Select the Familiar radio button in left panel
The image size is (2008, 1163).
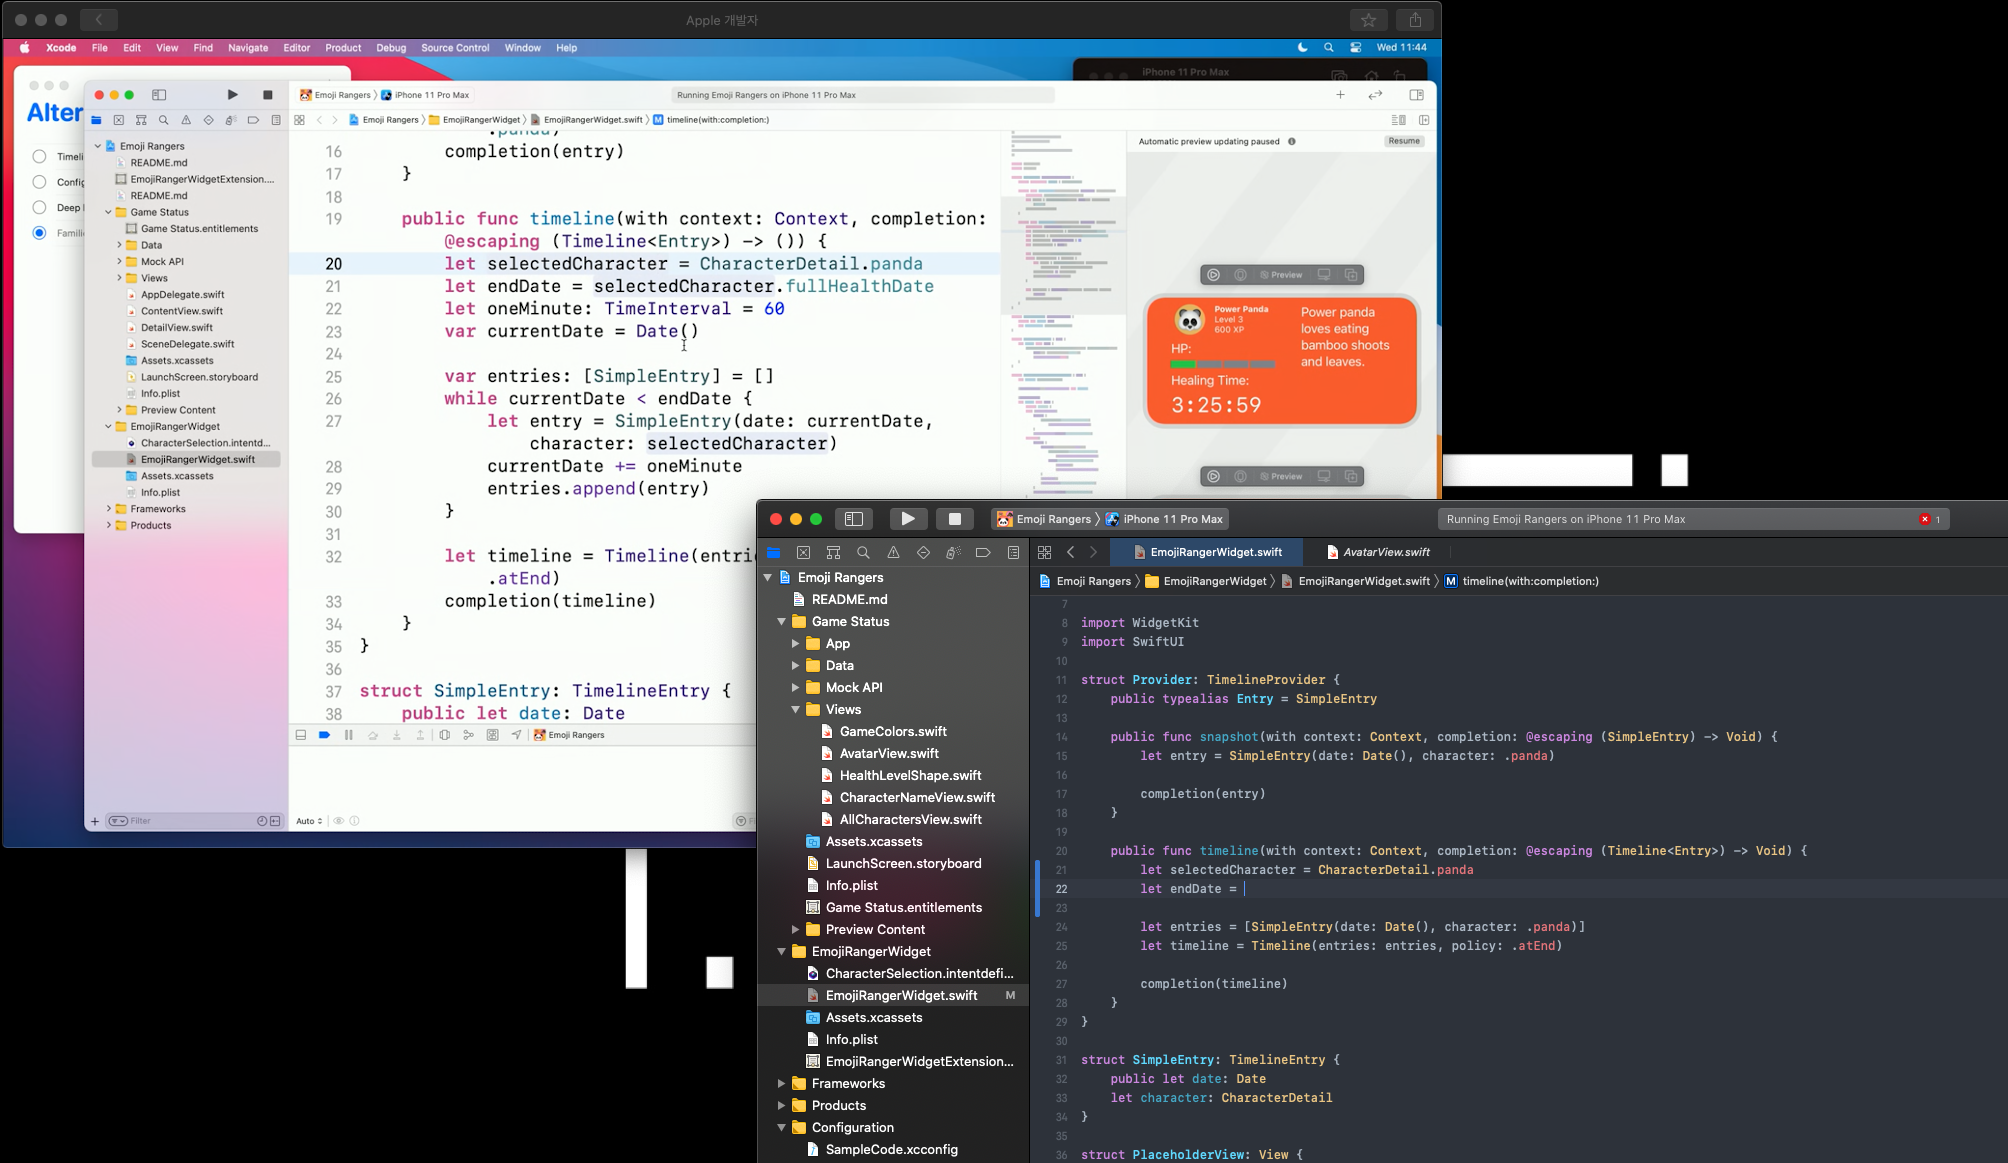point(39,232)
